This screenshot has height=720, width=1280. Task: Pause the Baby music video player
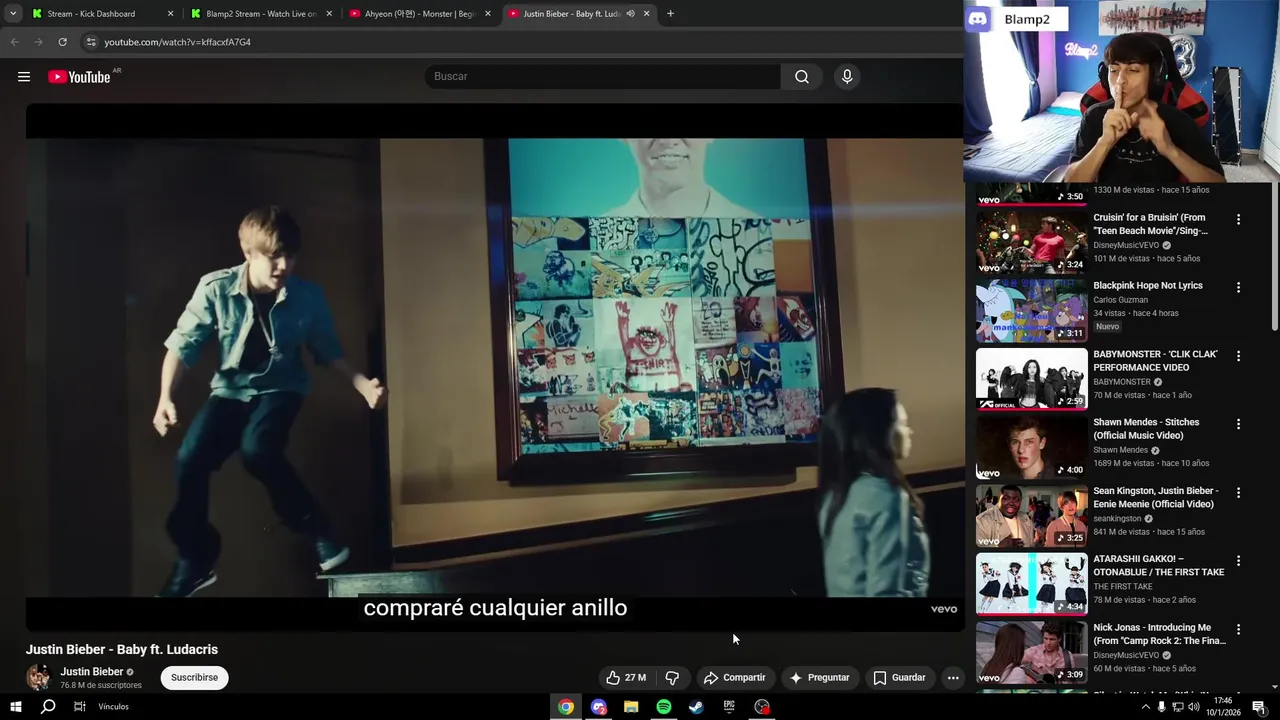point(495,367)
